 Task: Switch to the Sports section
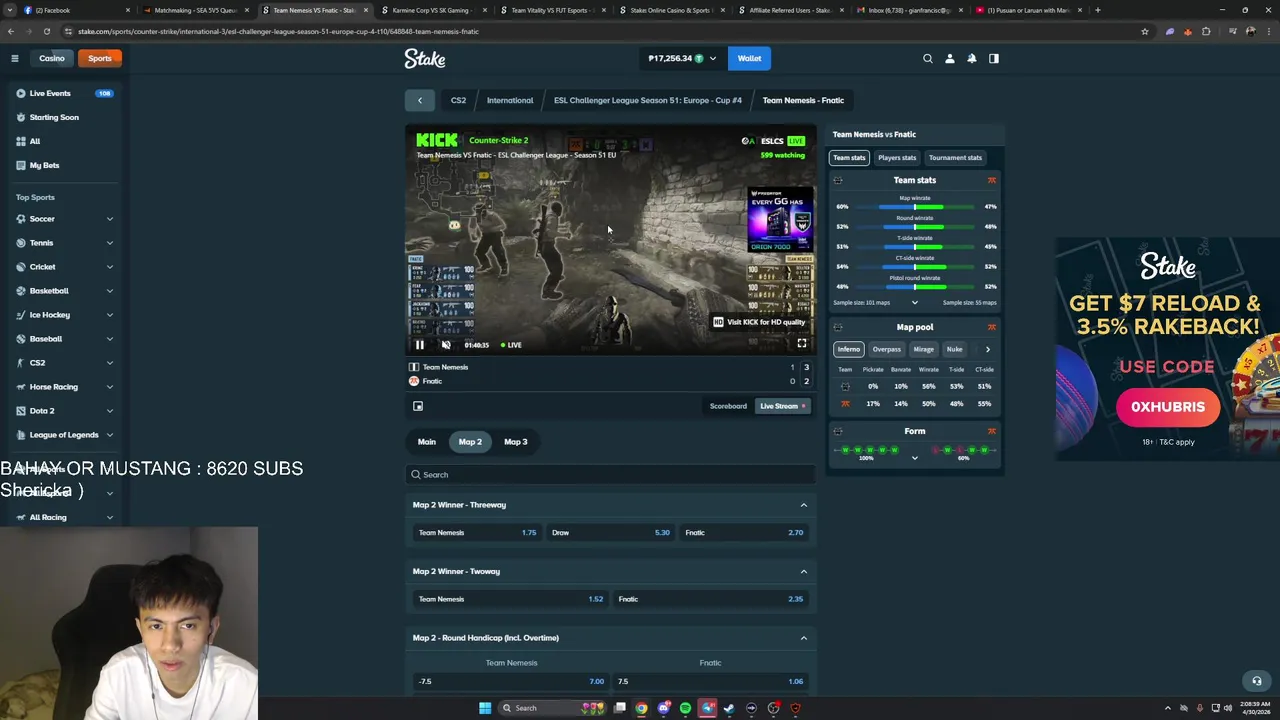pos(99,58)
